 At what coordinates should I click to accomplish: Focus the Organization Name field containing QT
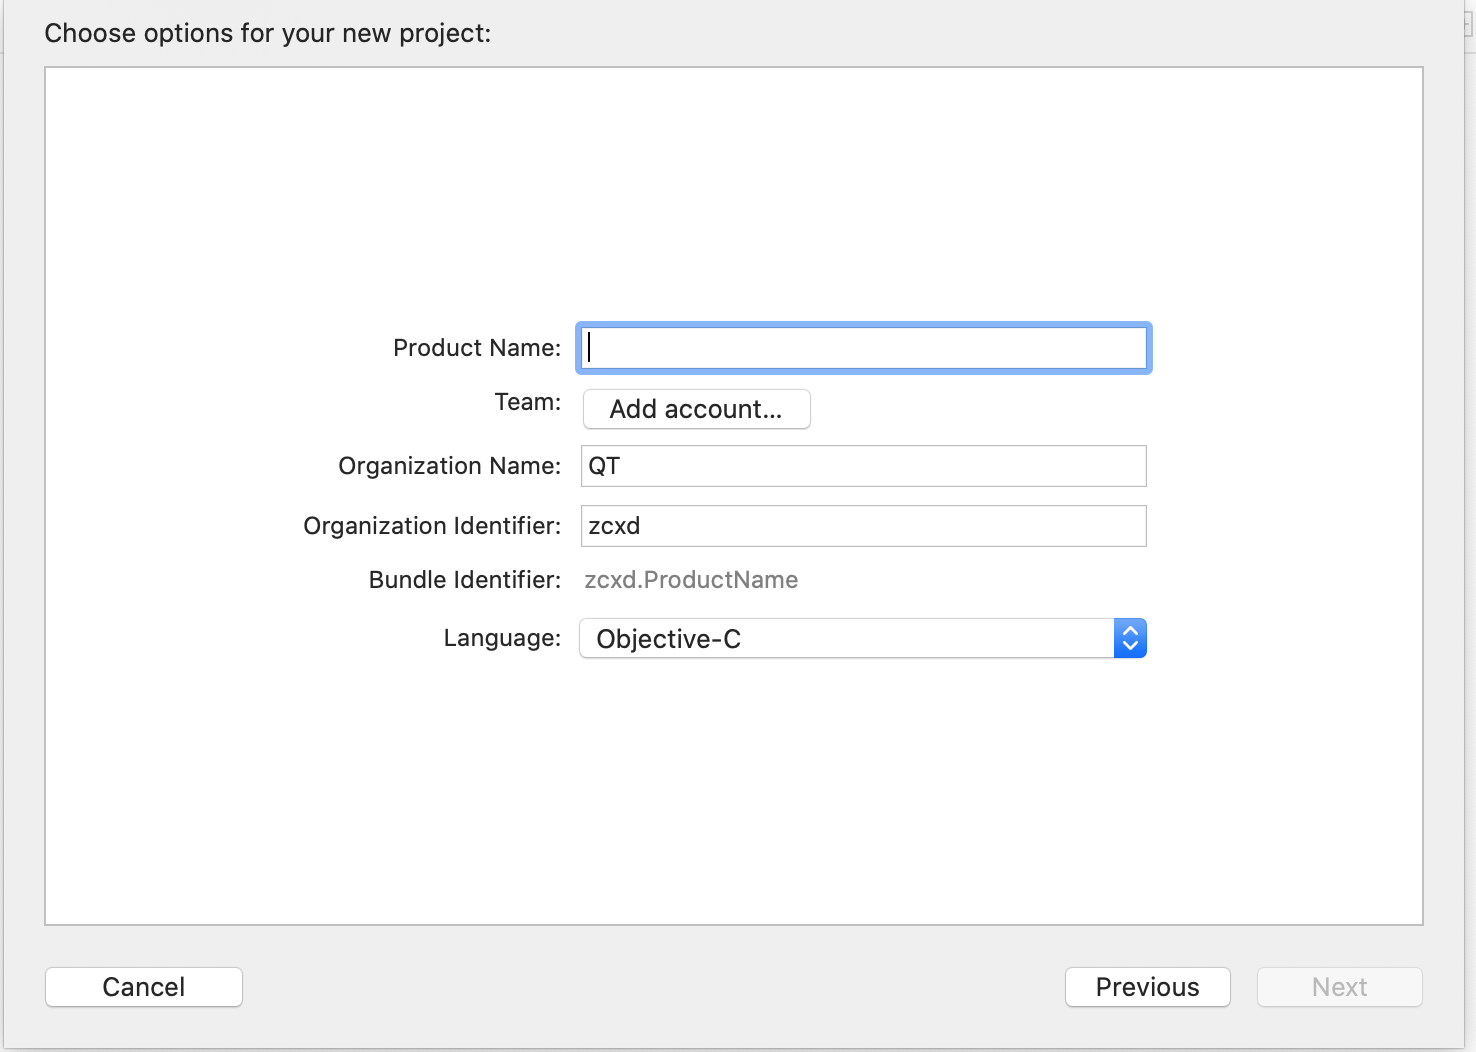[863, 466]
